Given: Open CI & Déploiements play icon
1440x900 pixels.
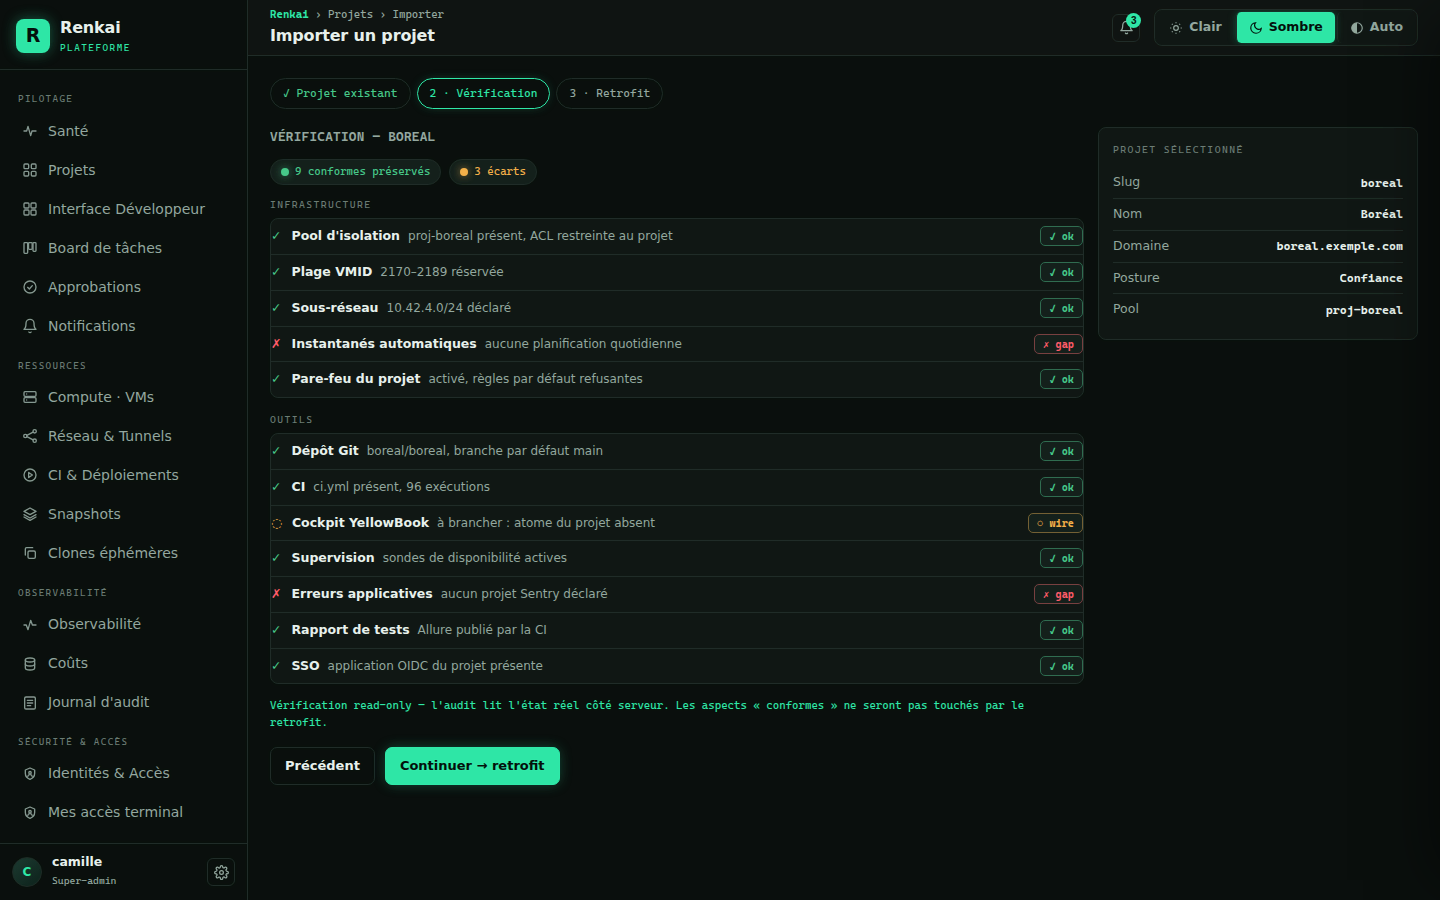Looking at the screenshot, I should [x=30, y=475].
